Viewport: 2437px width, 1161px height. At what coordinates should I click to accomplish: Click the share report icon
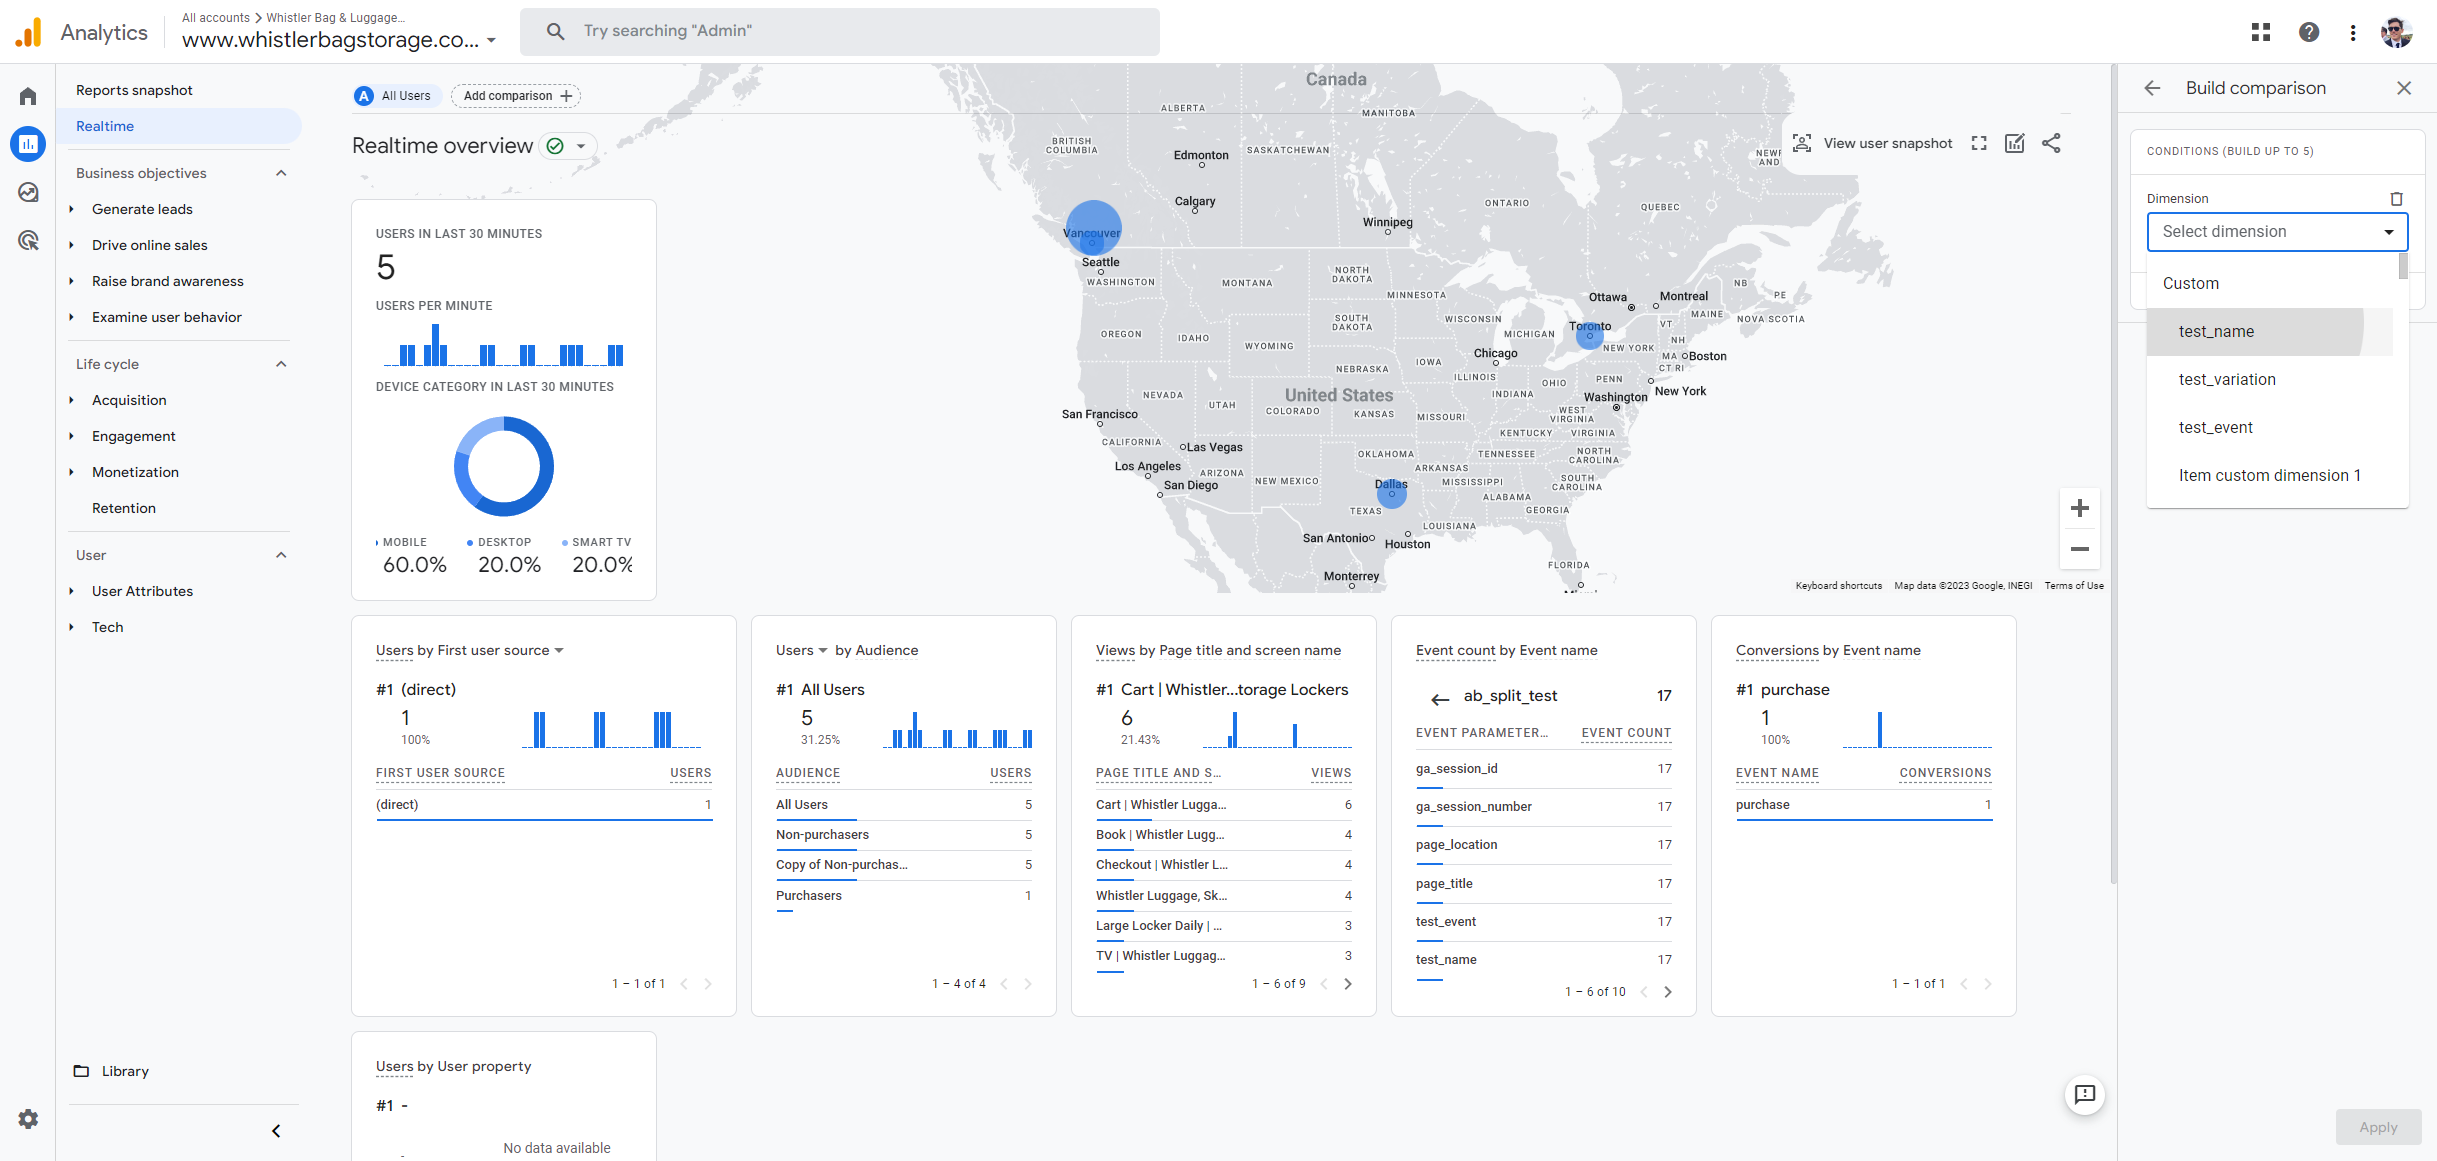(x=2051, y=143)
